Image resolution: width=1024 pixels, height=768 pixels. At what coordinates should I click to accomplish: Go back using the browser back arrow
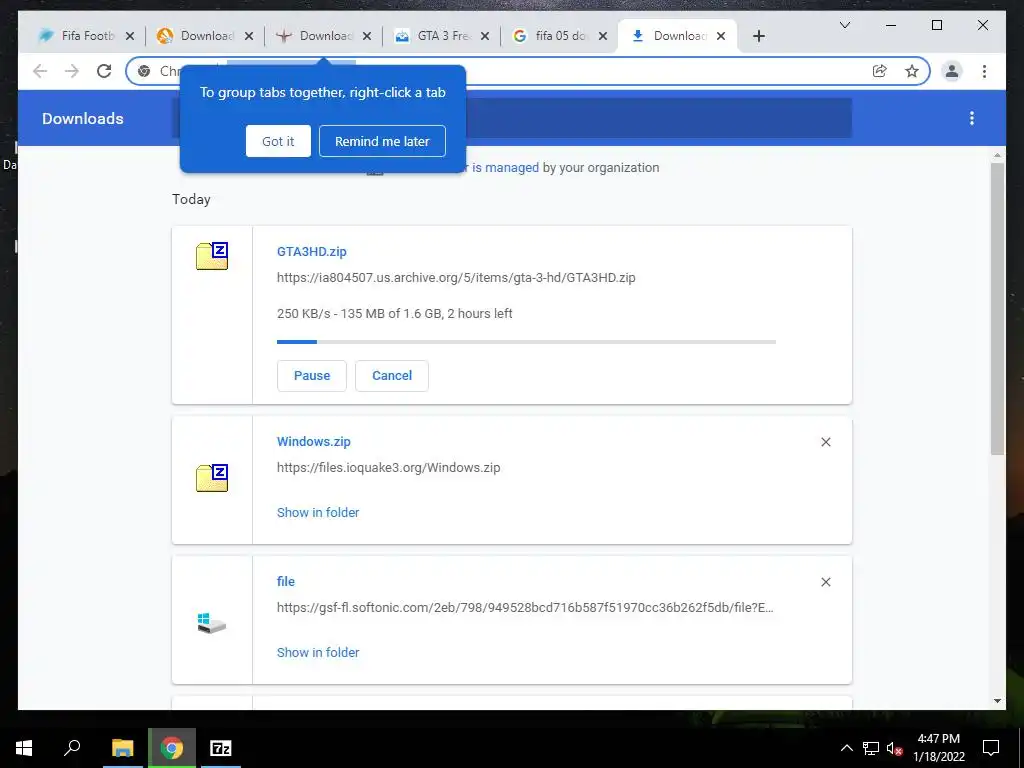click(x=40, y=71)
